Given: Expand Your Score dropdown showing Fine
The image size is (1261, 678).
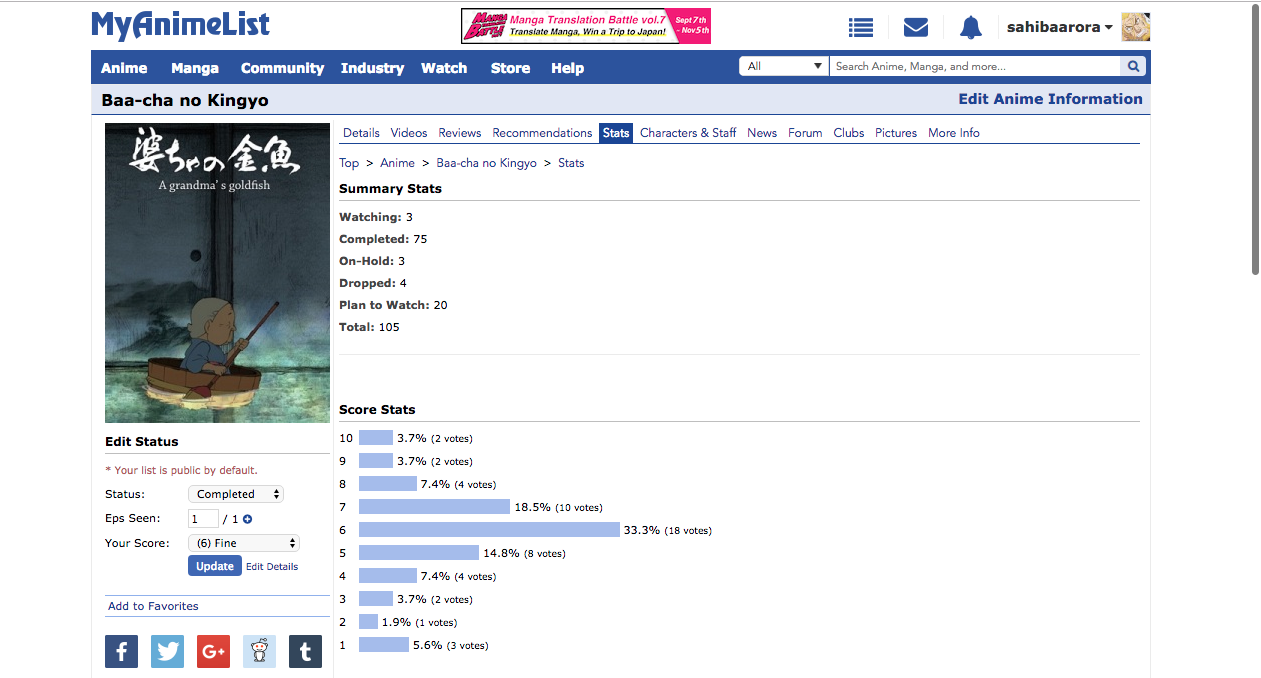Looking at the screenshot, I should pyautogui.click(x=243, y=543).
